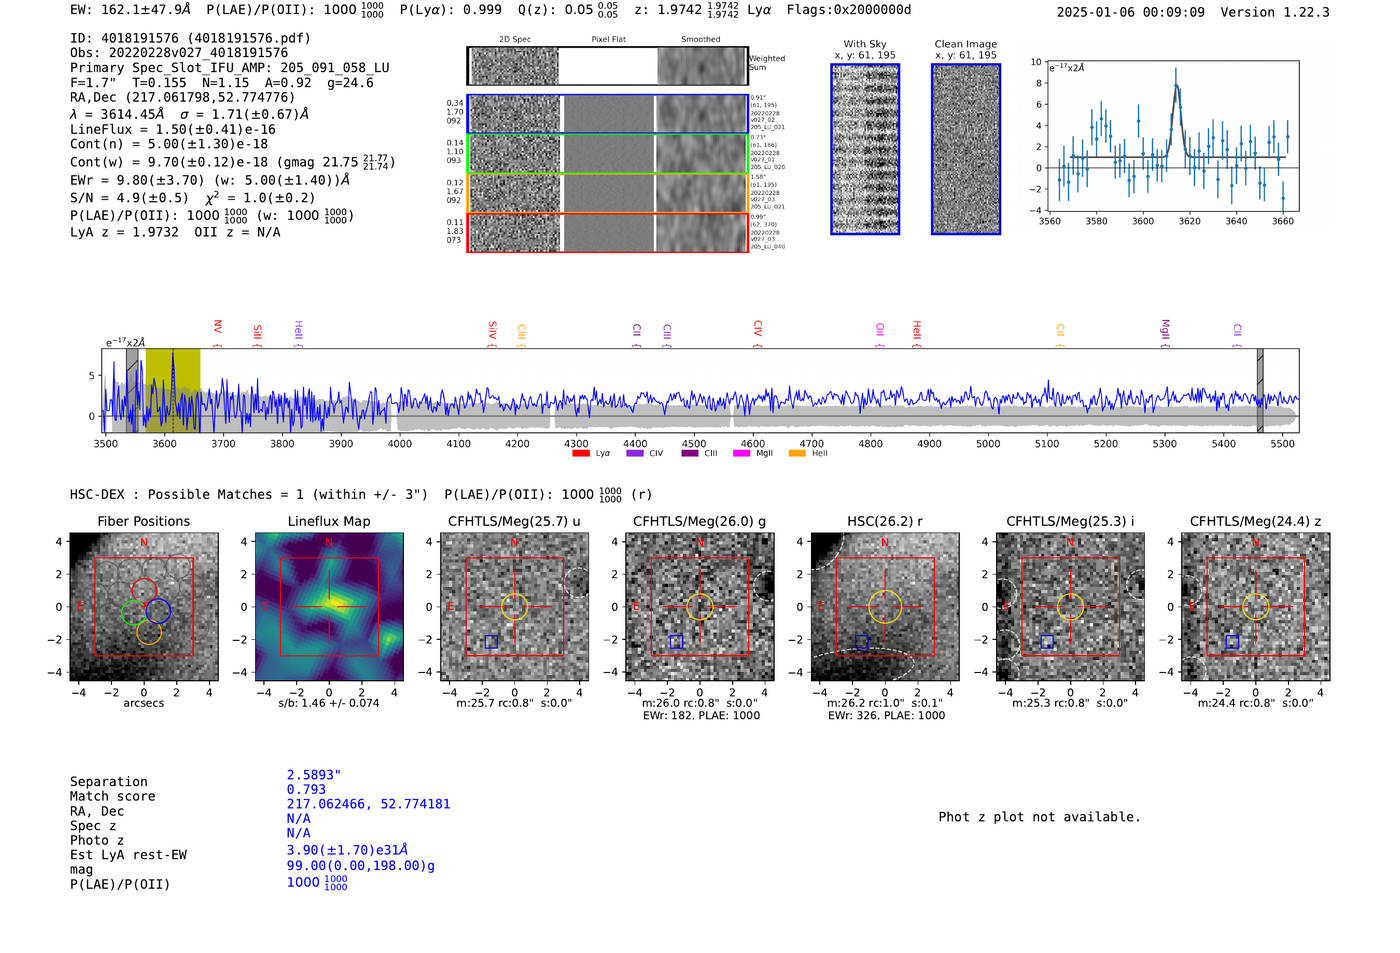Click the dark purple CIII legend swatch
This screenshot has height=953, width=1400.
[x=689, y=453]
